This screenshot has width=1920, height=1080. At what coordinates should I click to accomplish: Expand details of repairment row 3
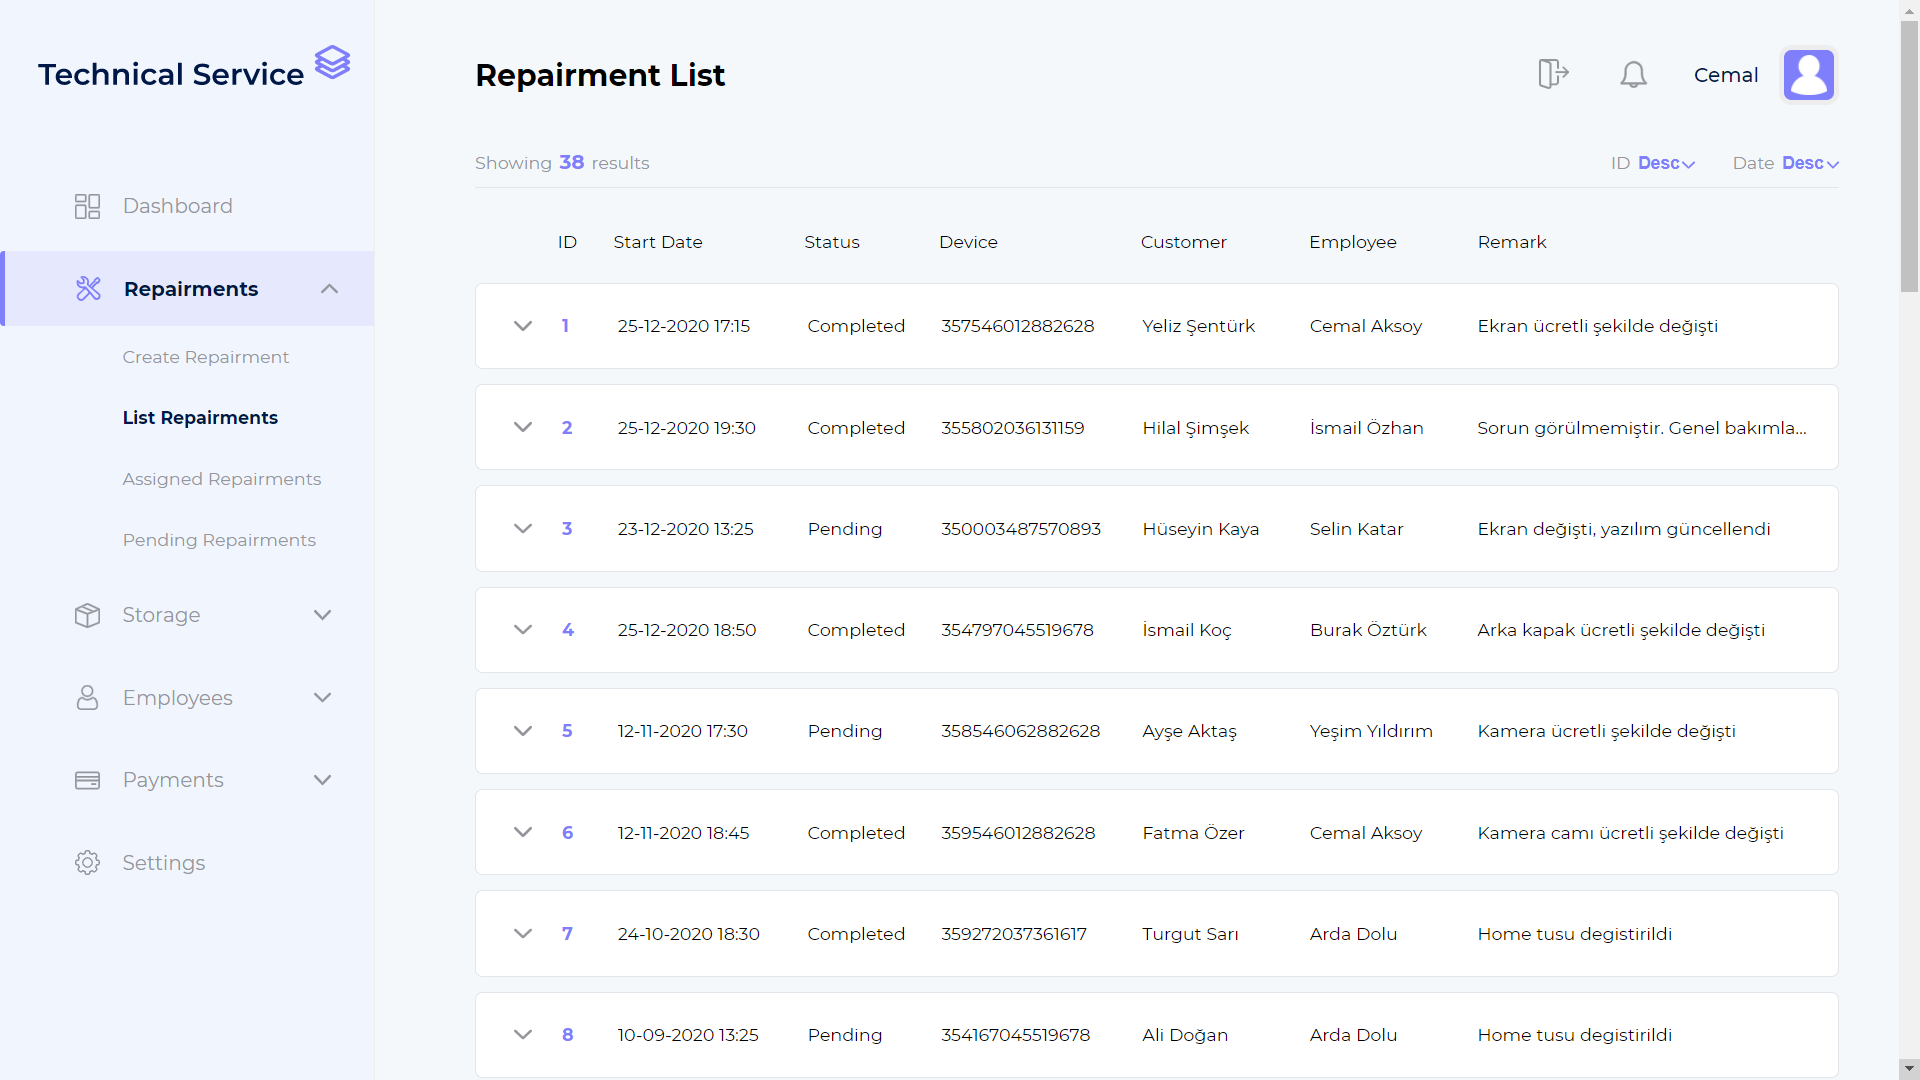[x=523, y=529]
